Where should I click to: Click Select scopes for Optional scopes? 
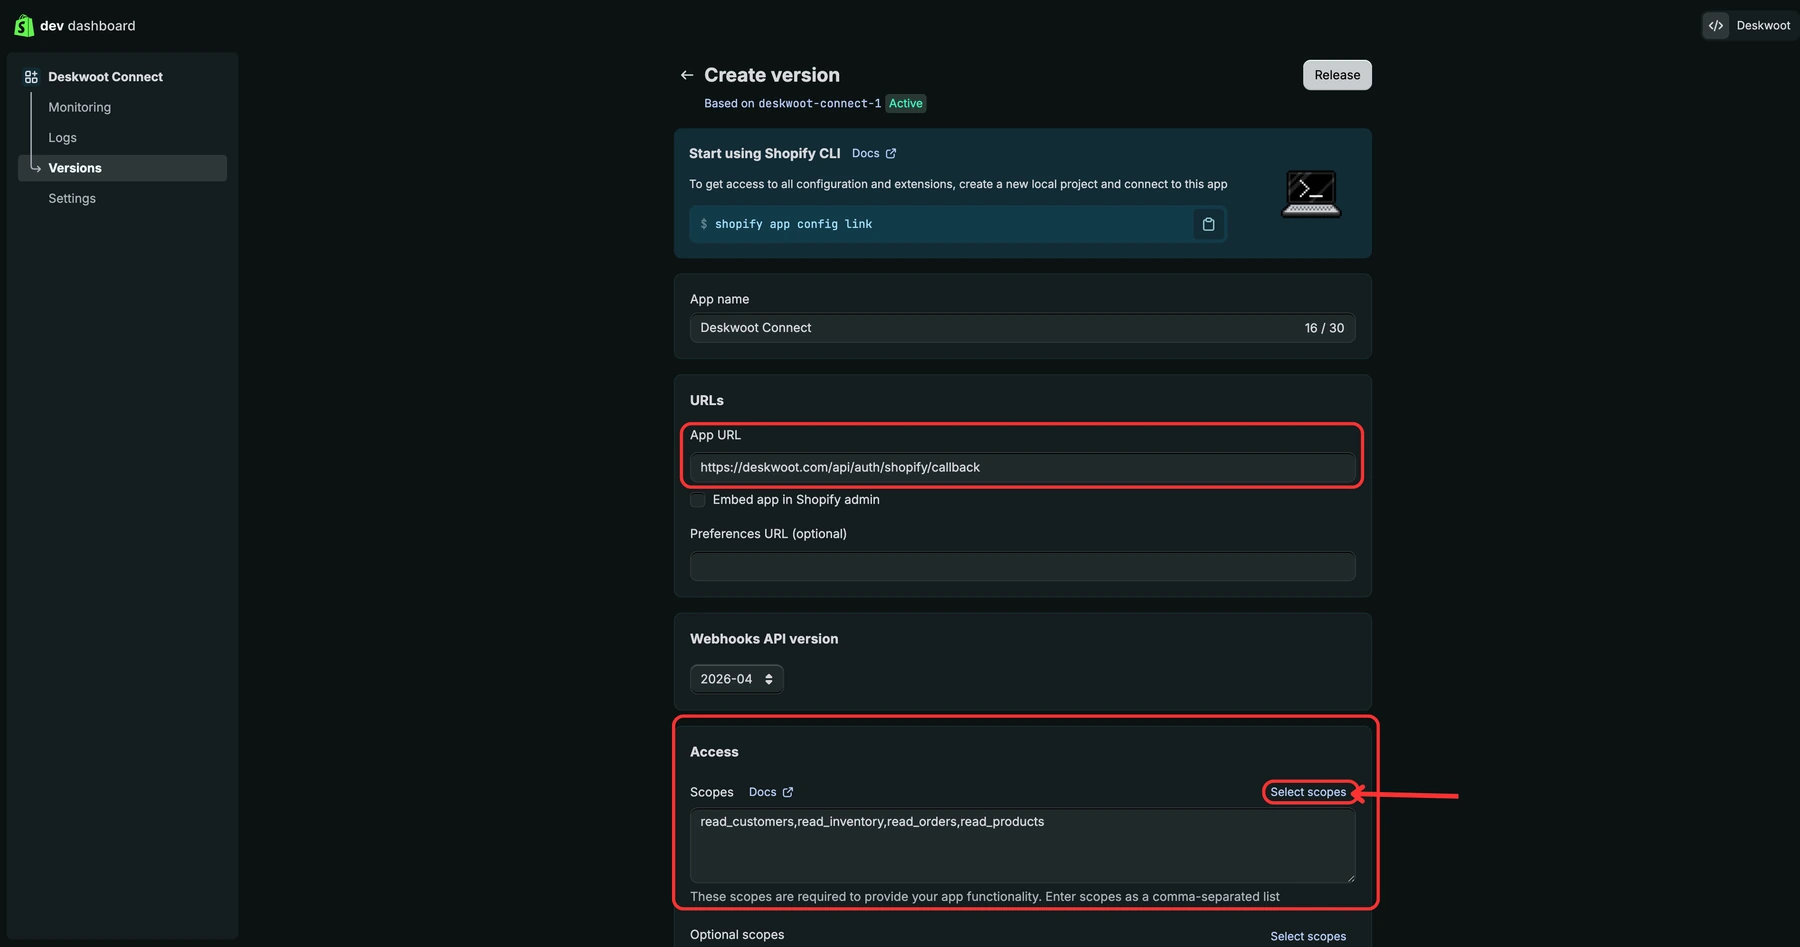pyautogui.click(x=1308, y=937)
